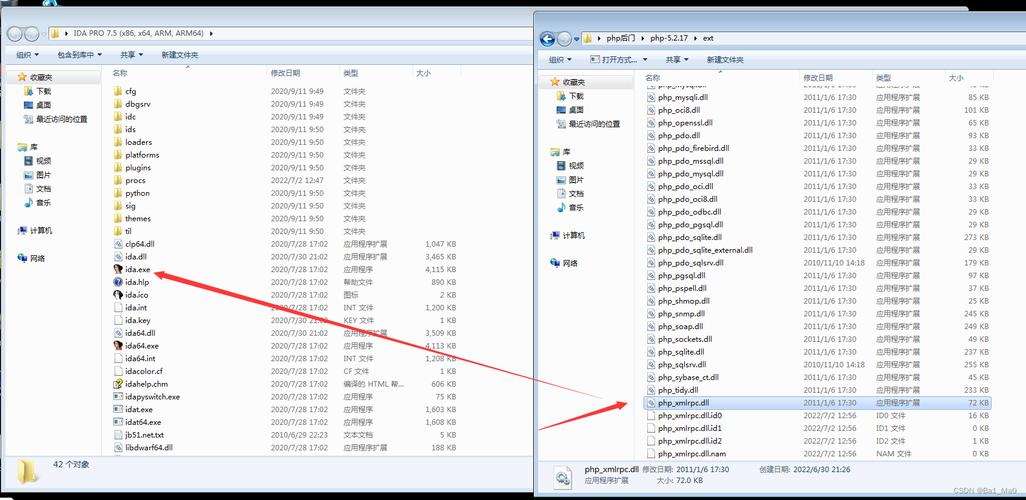1026x500 pixels.
Task: Expand the breadcrumb arrow after IDA PRO 7.5
Action: click(211, 33)
